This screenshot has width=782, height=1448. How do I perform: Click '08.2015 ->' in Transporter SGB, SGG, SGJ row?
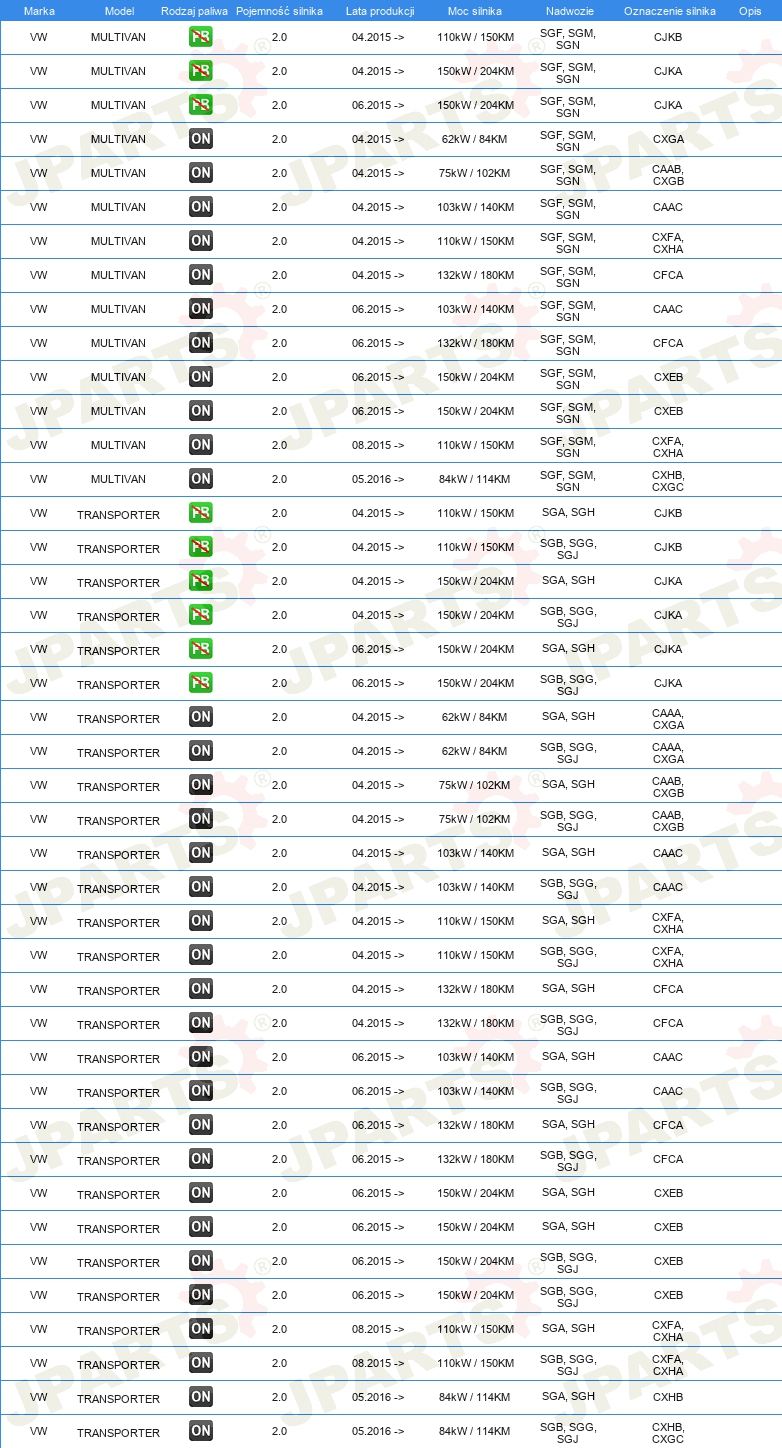pyautogui.click(x=378, y=1364)
